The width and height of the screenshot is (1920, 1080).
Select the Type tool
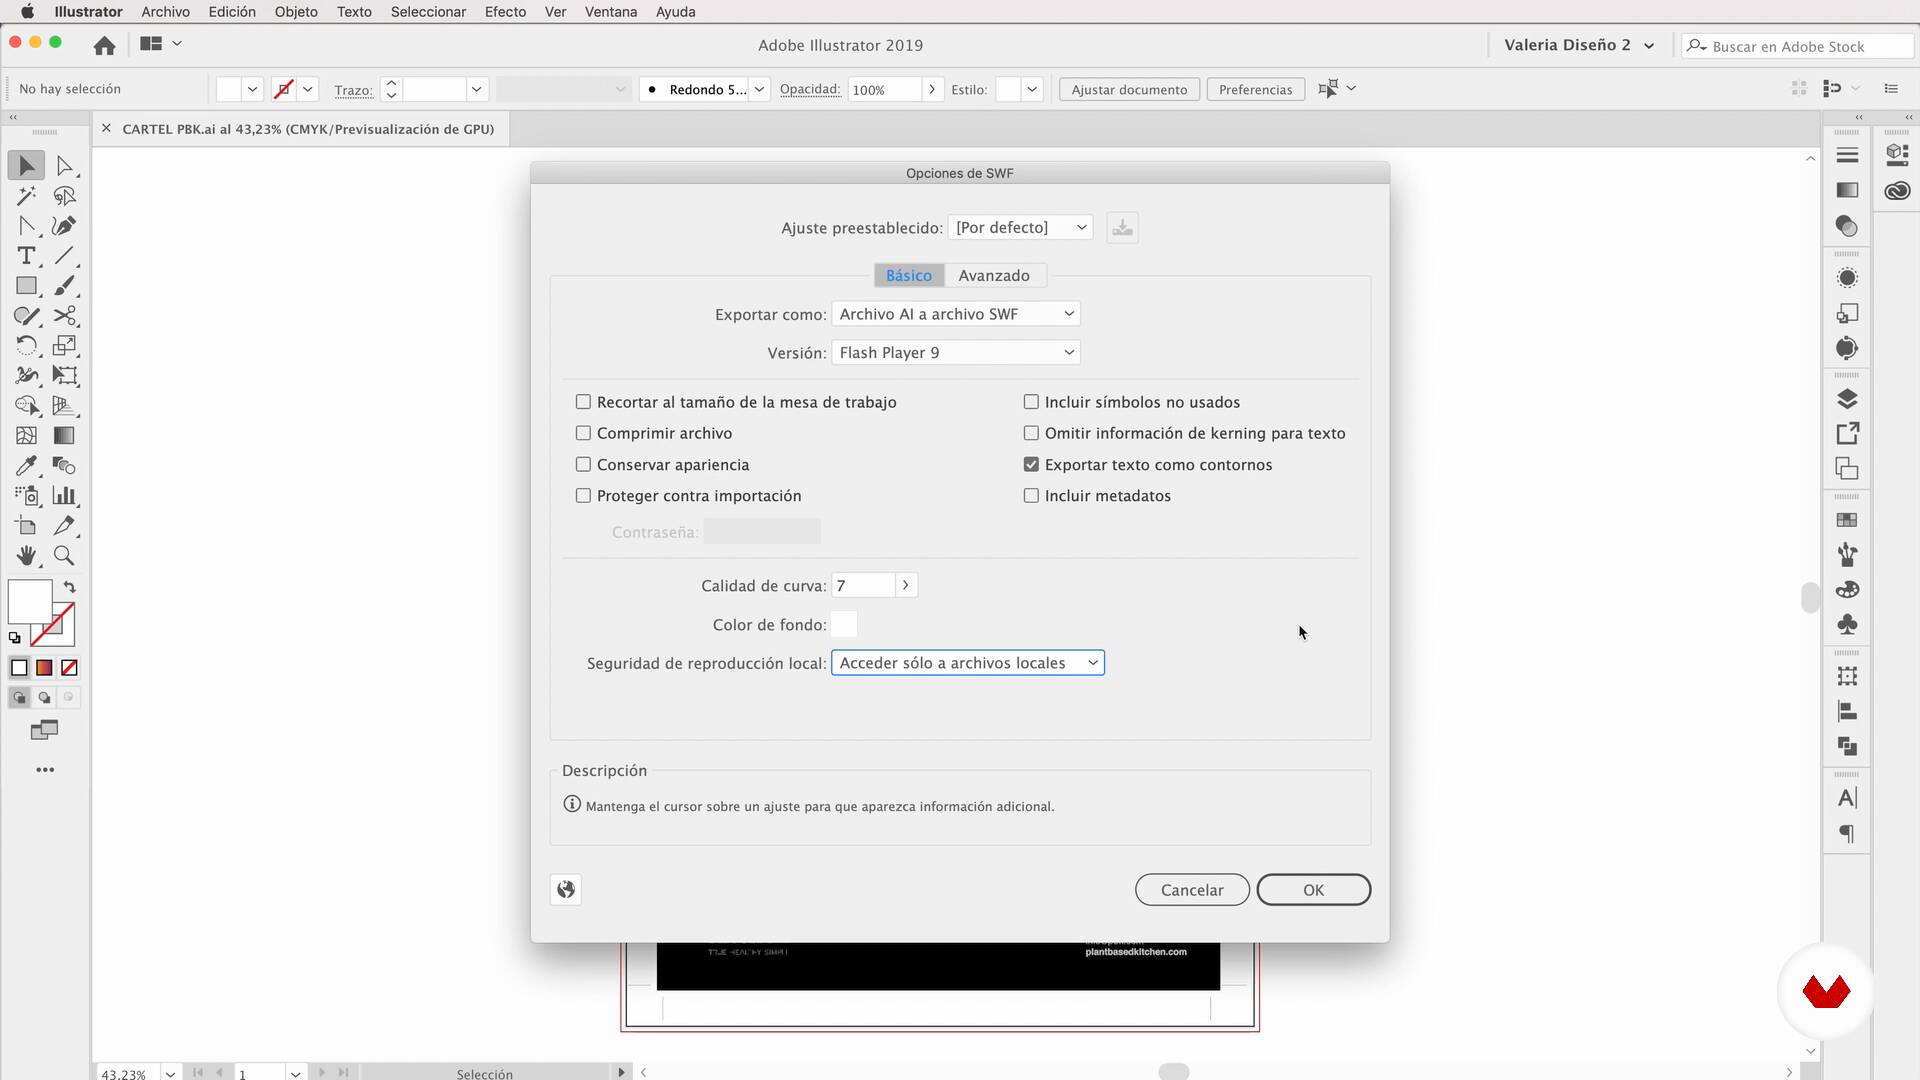coord(26,256)
